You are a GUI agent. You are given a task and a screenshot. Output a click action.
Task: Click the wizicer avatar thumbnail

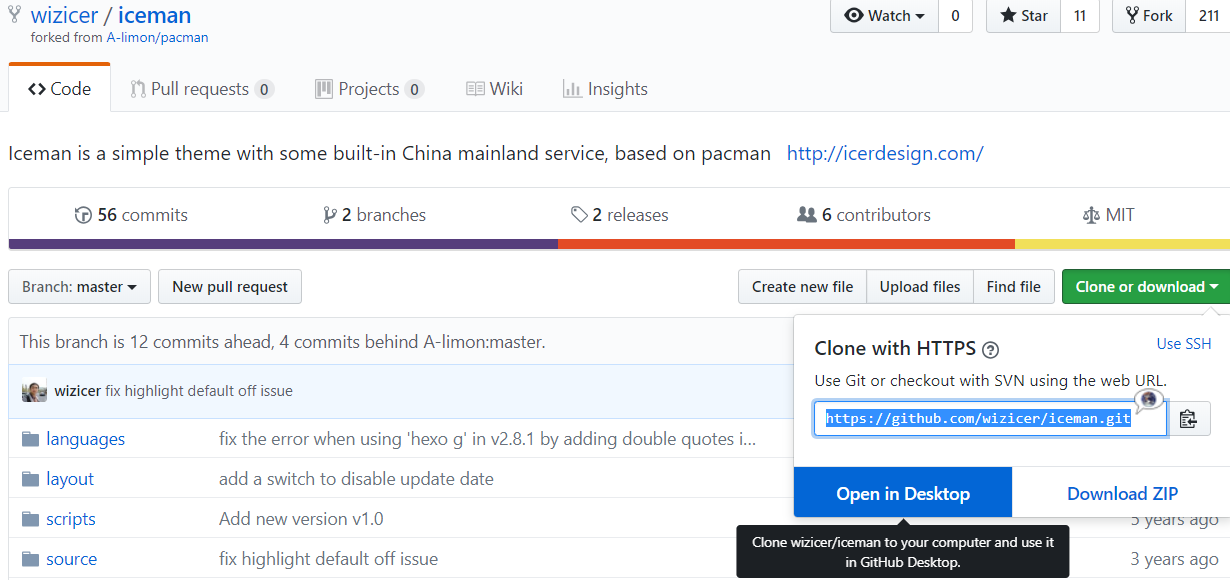(34, 391)
